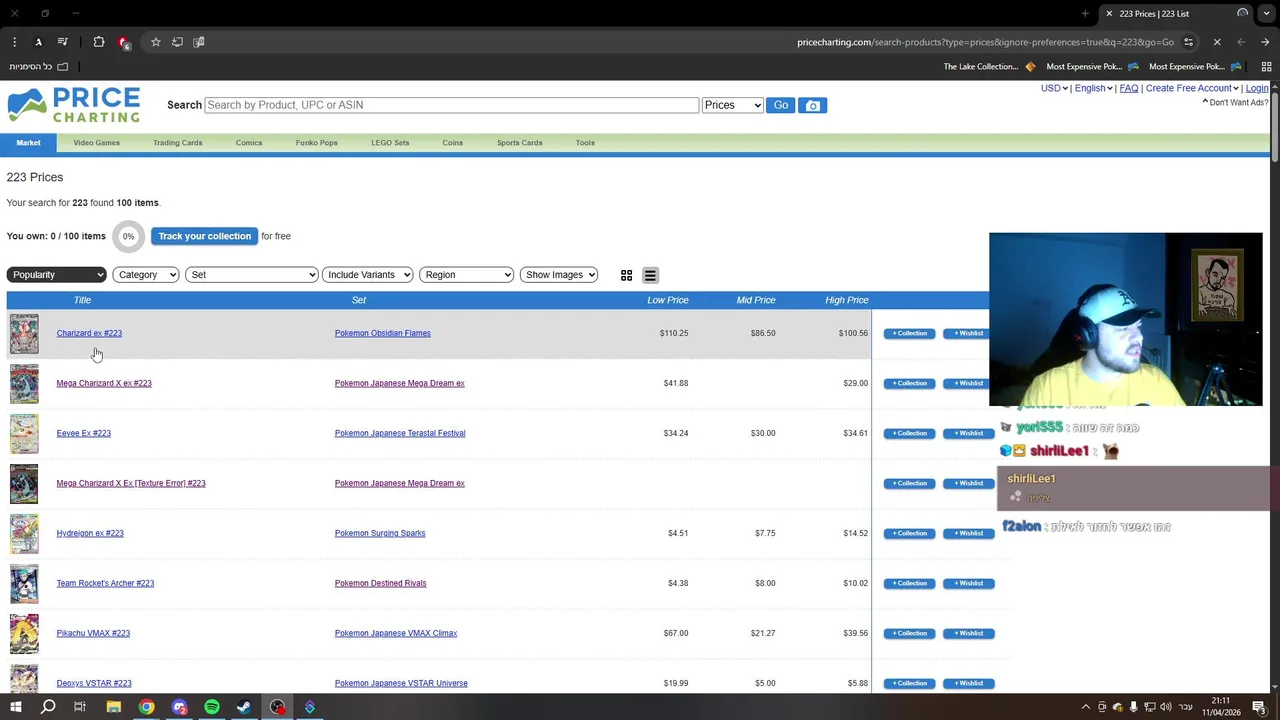Screen dimensions: 1280x720
Task: Sort by the Low Price column header
Action: [667, 300]
